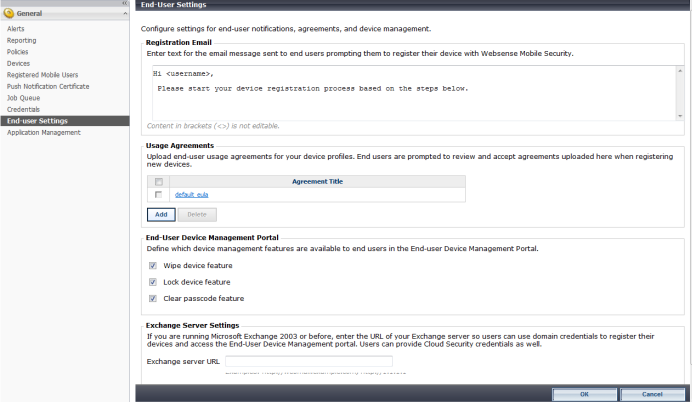The image size is (692, 402).
Task: Check the select-all agreements header checkbox
Action: point(159,182)
